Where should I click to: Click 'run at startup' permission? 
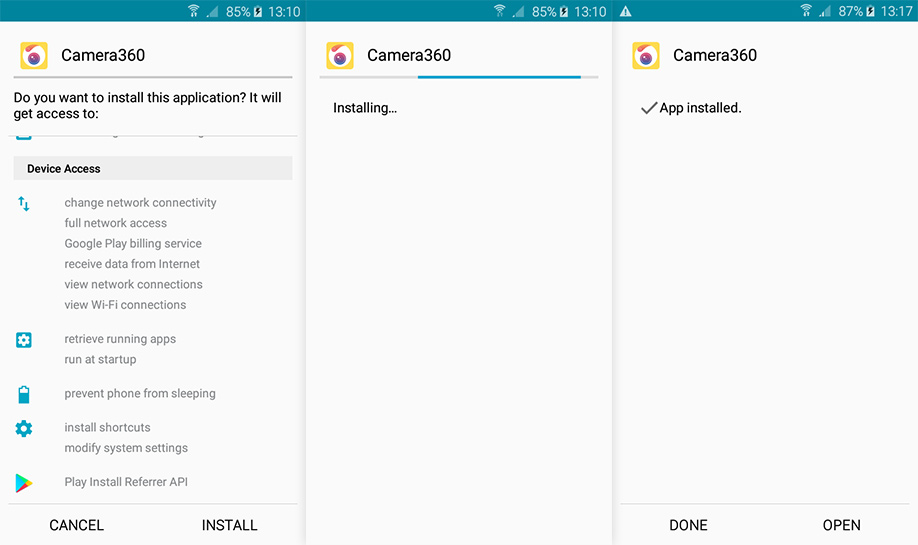tap(100, 359)
